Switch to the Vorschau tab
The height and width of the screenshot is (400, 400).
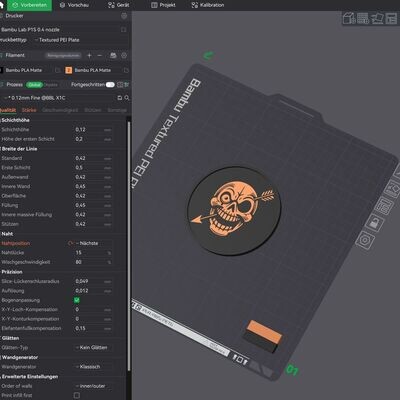click(74, 5)
